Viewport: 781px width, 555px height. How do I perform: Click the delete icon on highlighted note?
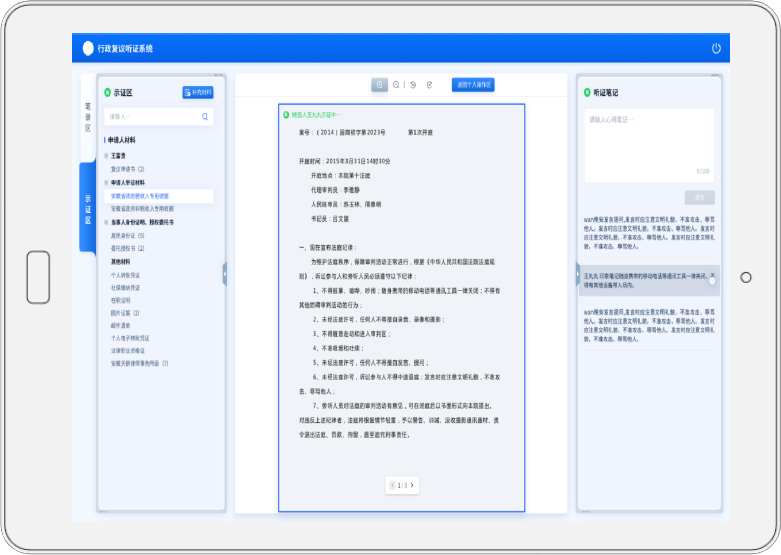pos(712,281)
